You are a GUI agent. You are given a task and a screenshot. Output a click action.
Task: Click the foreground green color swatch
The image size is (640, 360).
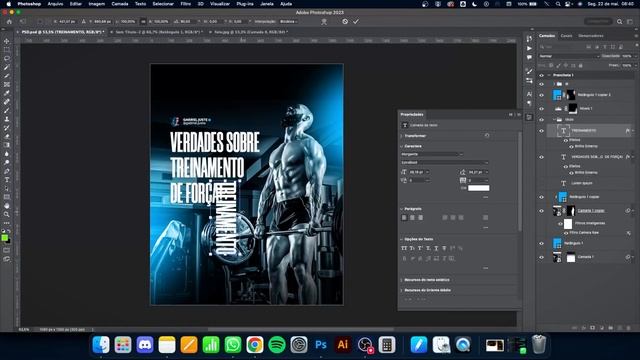pyautogui.click(x=4, y=238)
